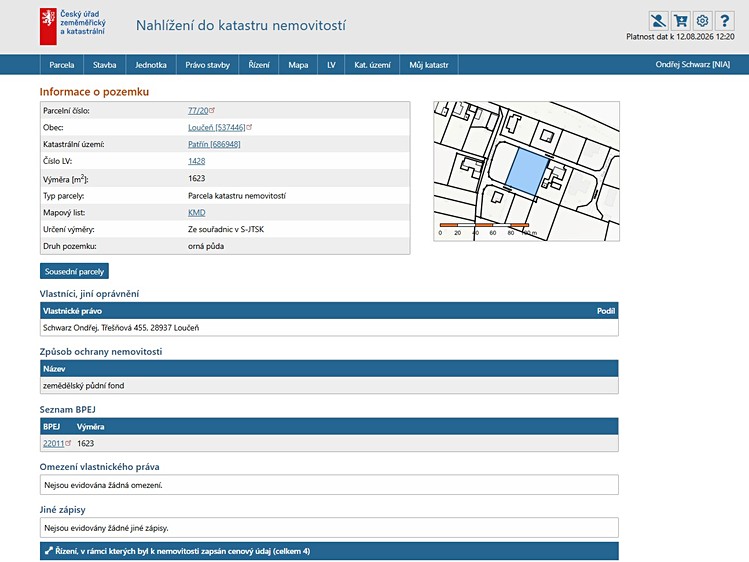Click the Sousední parcely button

pyautogui.click(x=74, y=271)
